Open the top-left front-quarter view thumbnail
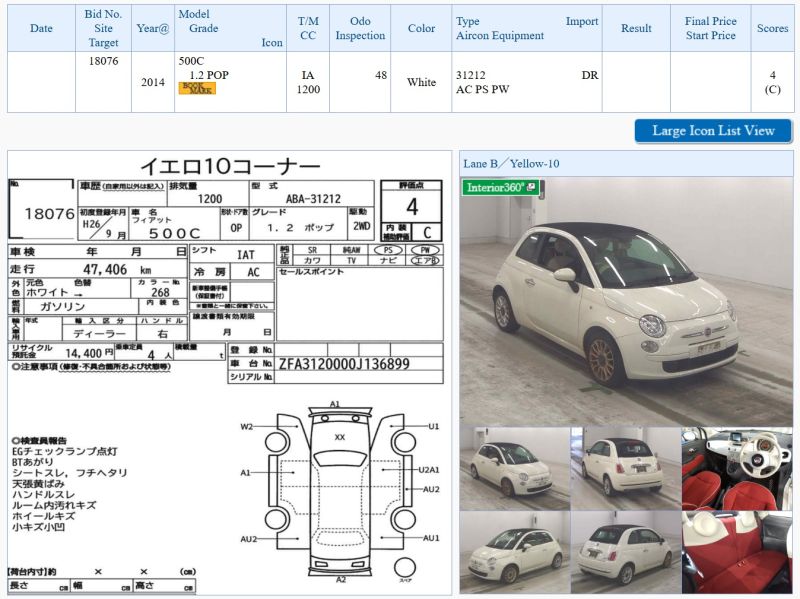Image resolution: width=800 pixels, height=599 pixels. pos(515,468)
